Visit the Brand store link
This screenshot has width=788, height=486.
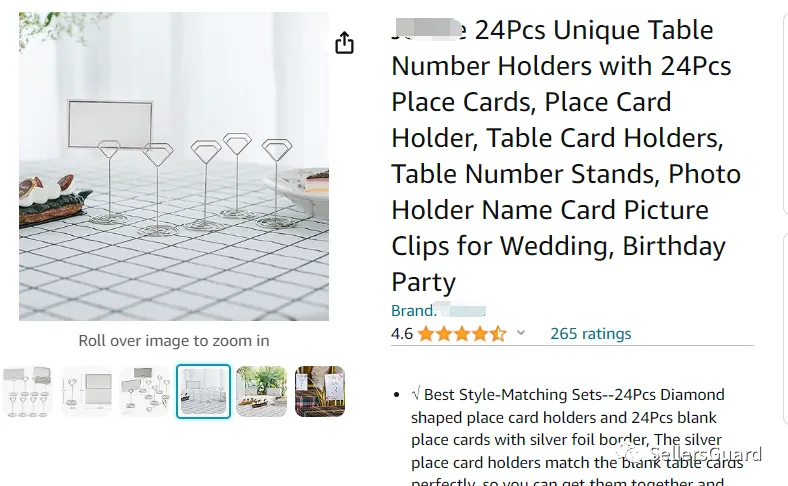pos(438,310)
